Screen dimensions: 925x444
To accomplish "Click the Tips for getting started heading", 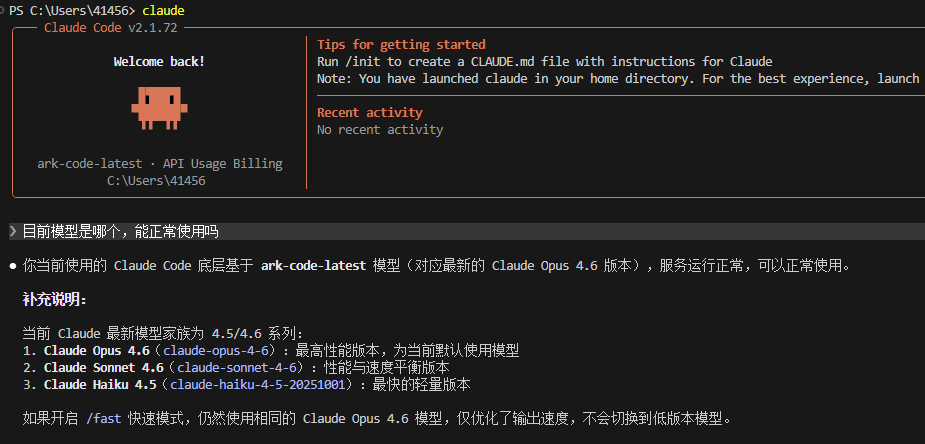I will [x=401, y=45].
